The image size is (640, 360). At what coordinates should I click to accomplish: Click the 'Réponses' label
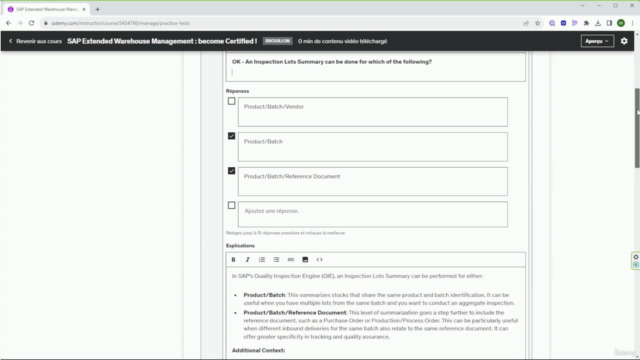click(238, 91)
